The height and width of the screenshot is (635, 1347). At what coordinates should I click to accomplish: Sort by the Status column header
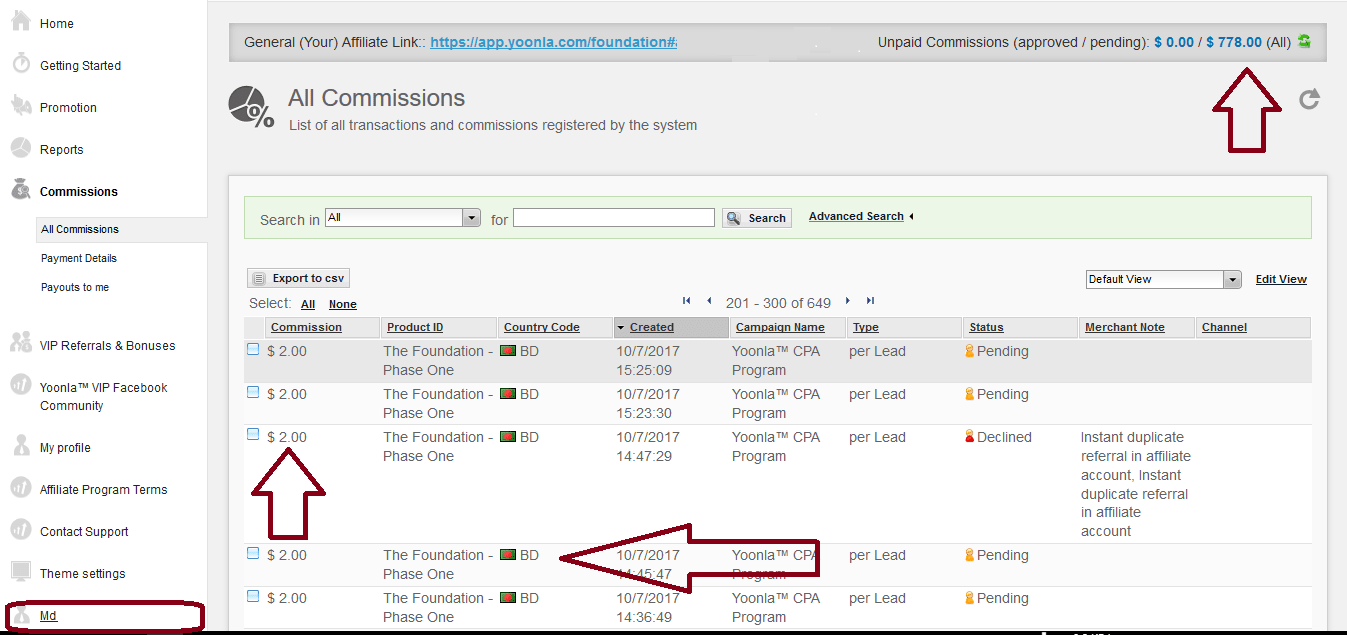986,327
